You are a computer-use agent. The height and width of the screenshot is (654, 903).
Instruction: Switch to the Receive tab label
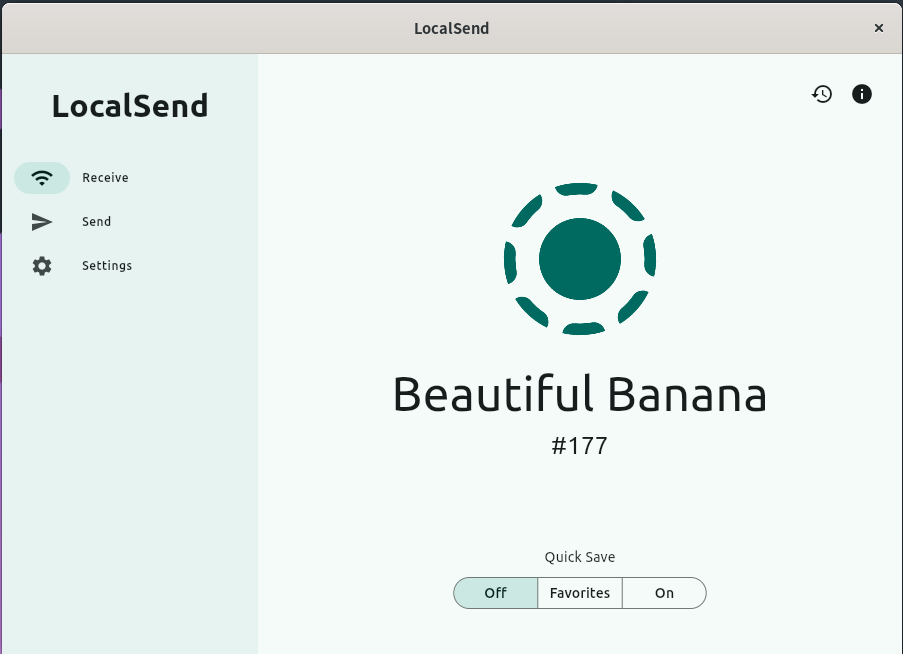coord(105,178)
